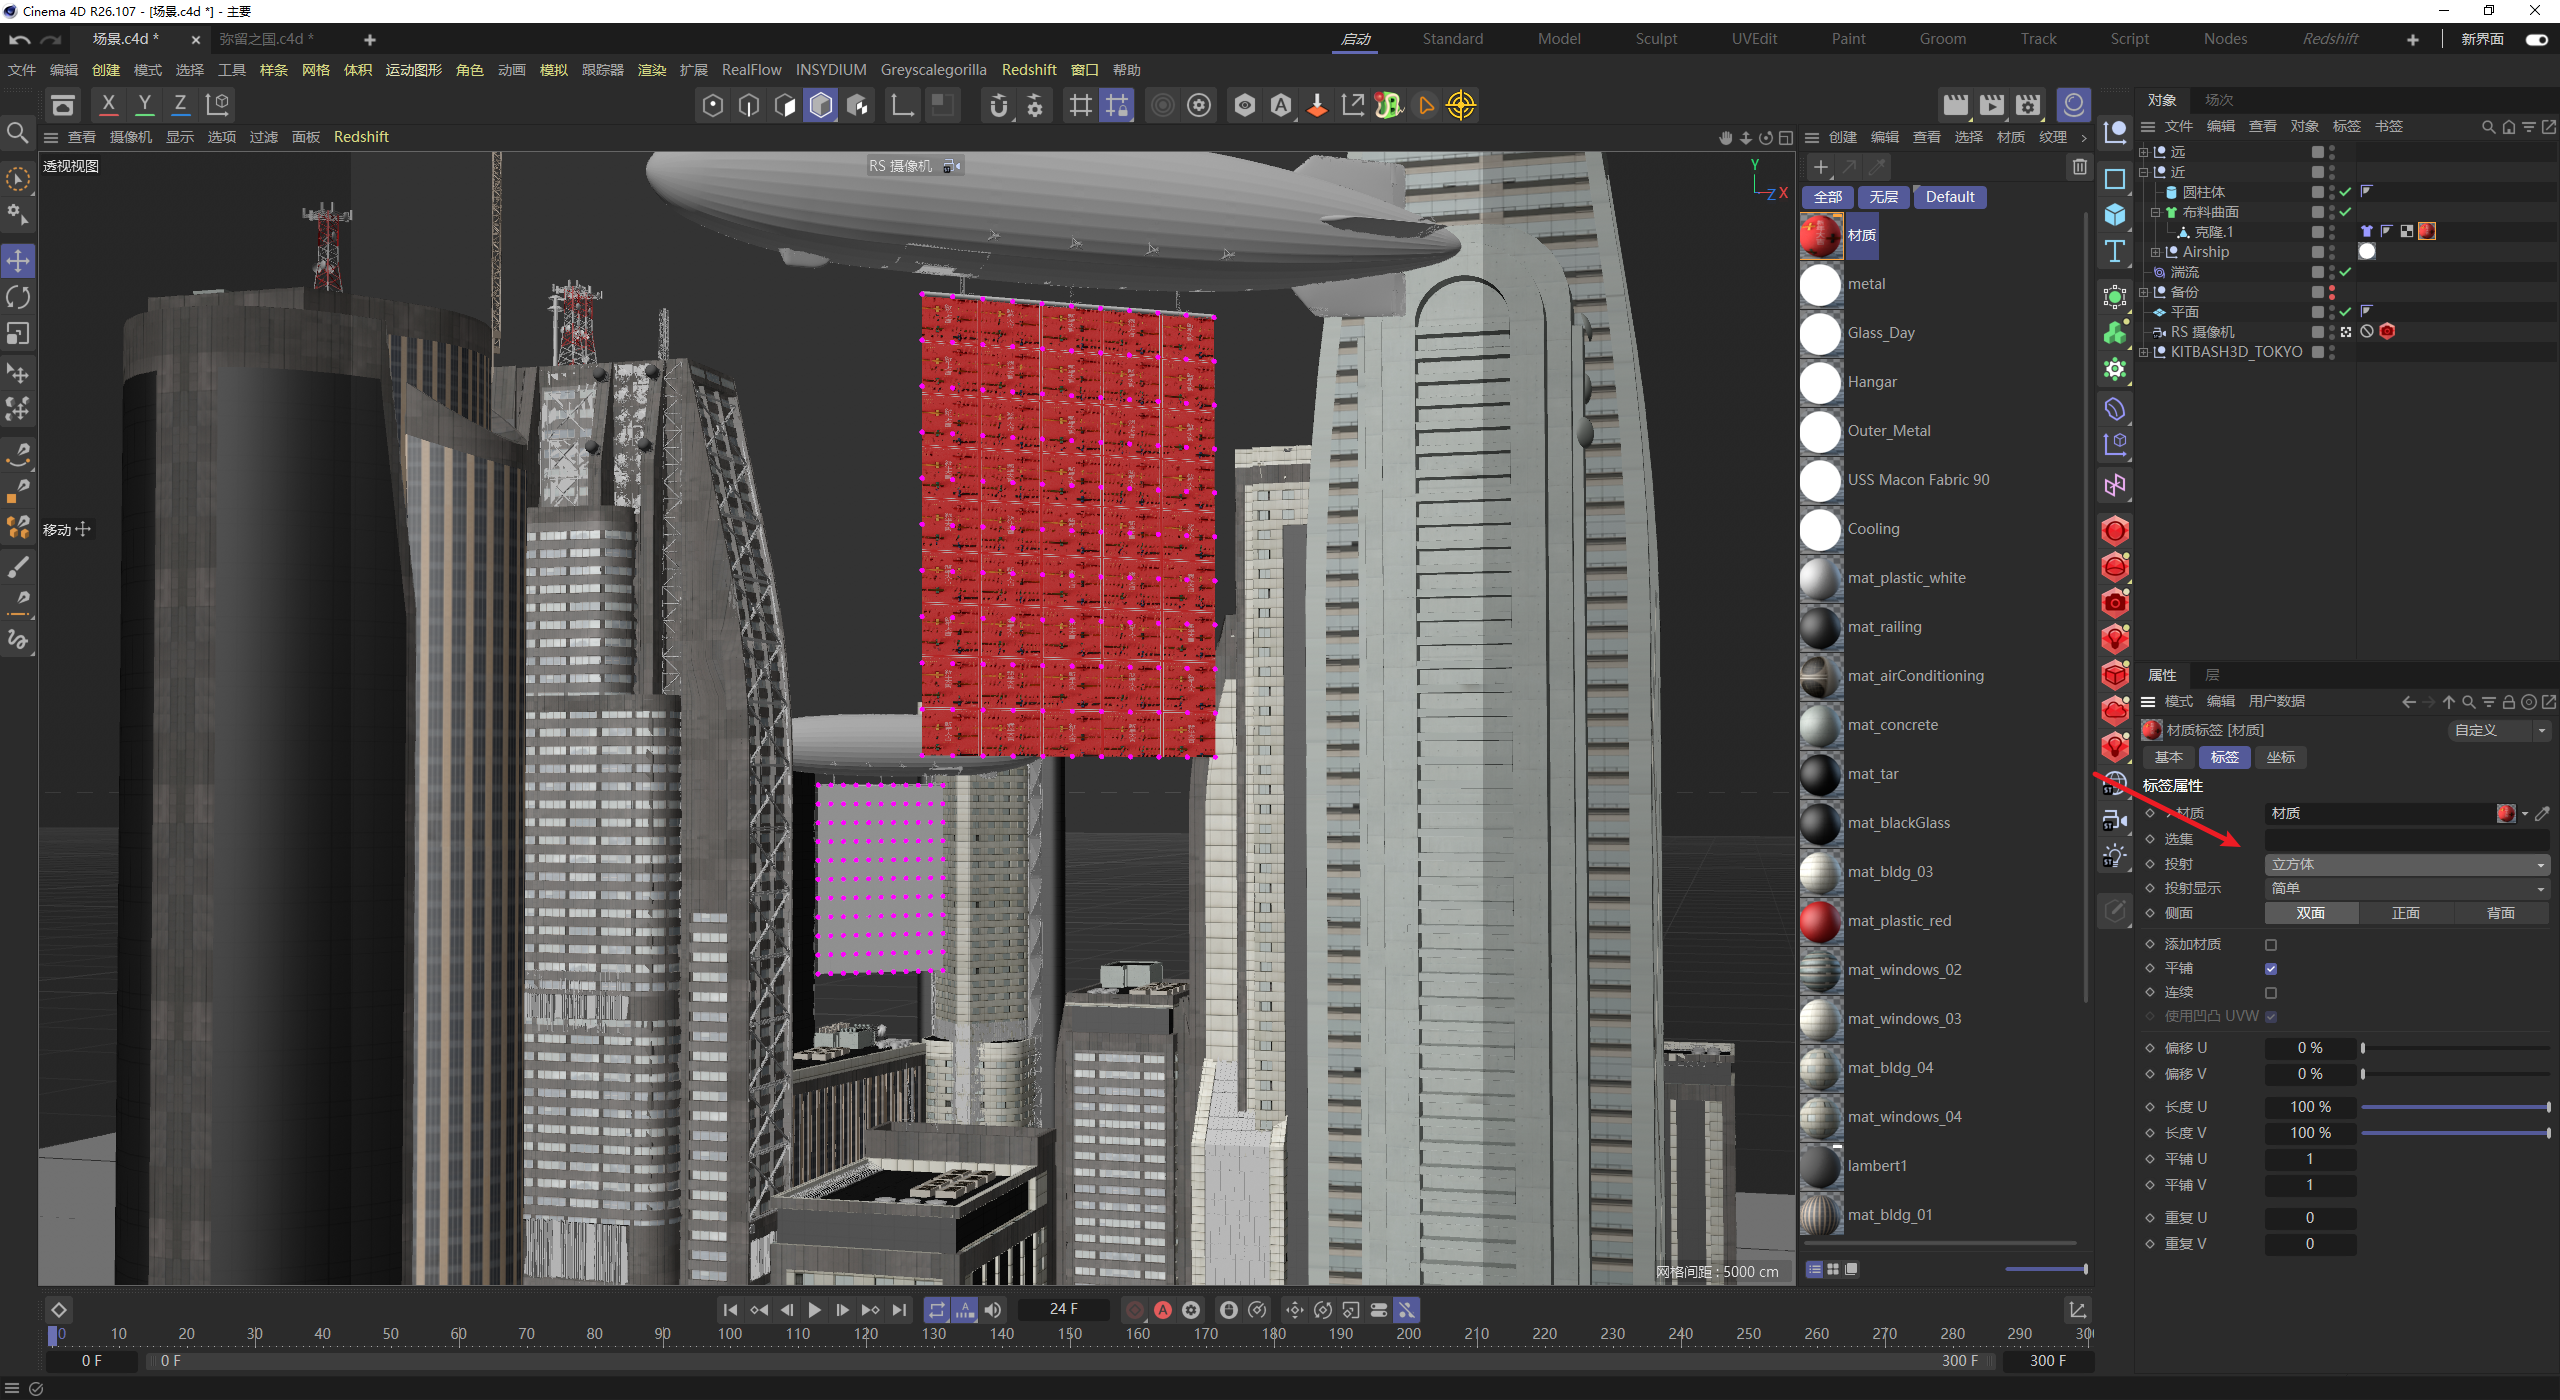Switch to the Sculpt layout tab
Image resolution: width=2560 pixels, height=1400 pixels.
[x=1656, y=39]
